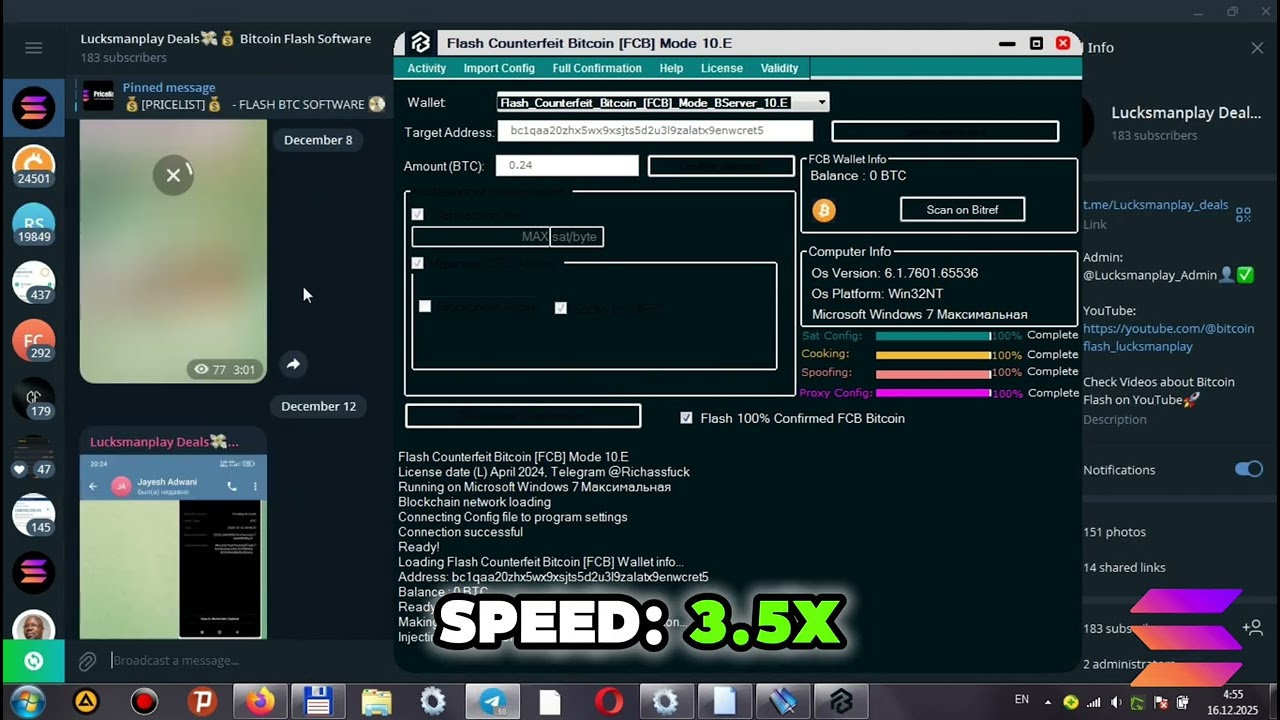Image resolution: width=1280 pixels, height=720 pixels.
Task: Click the sat/byte unit box
Action: pyautogui.click(x=577, y=237)
